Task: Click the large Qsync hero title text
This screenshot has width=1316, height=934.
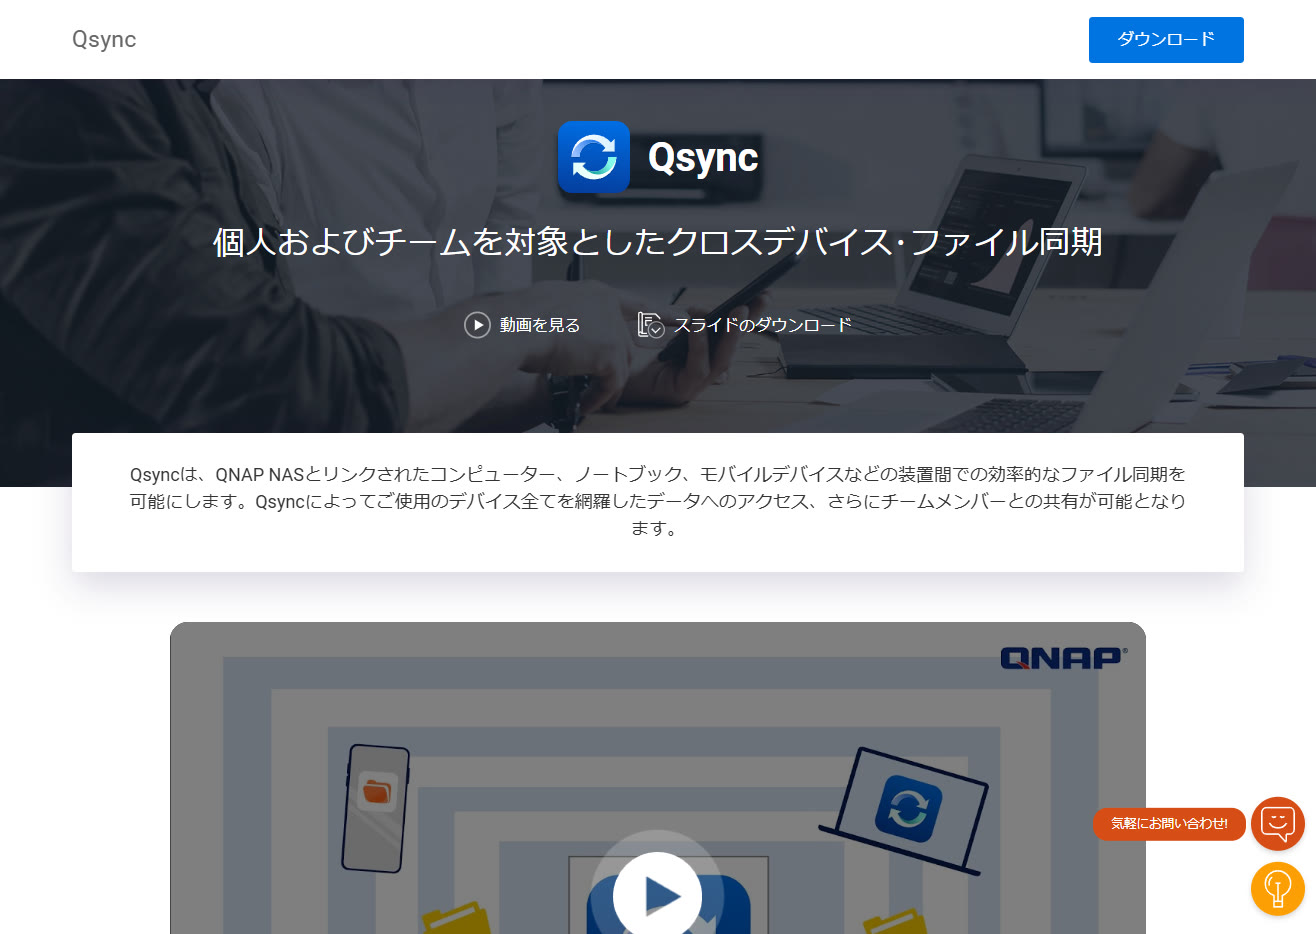Action: point(703,158)
